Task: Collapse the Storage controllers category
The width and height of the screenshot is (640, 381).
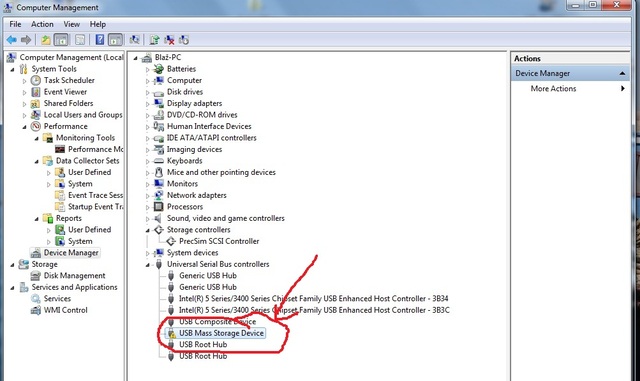Action: click(x=148, y=231)
